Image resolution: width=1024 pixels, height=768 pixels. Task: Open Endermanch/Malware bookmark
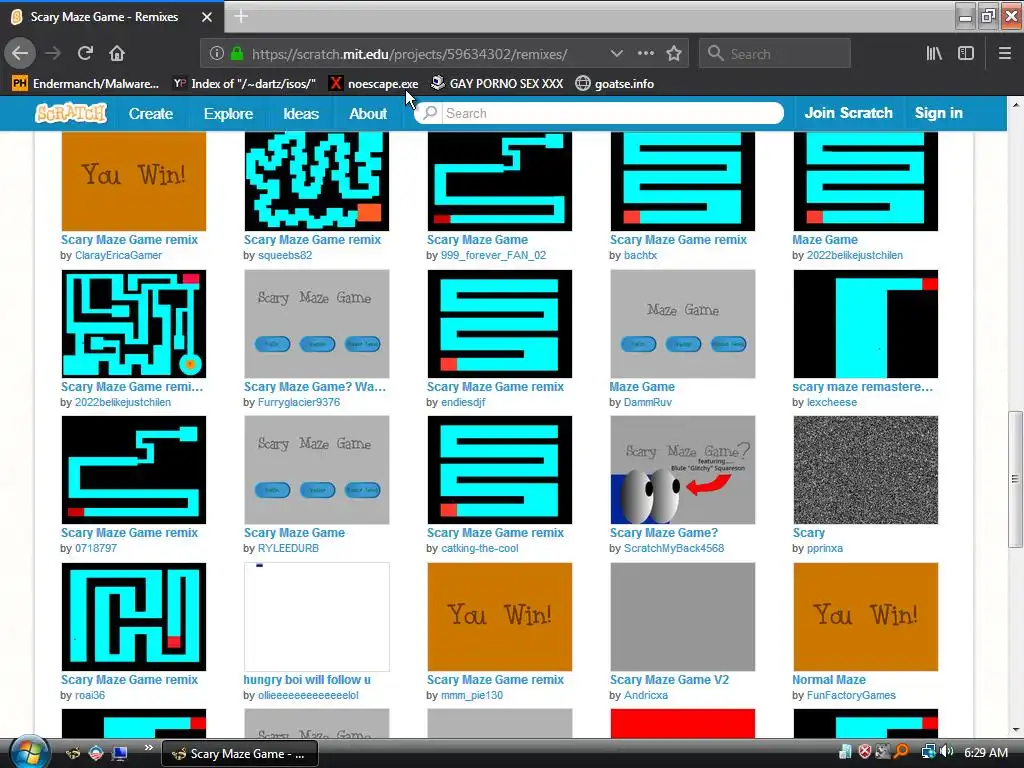(x=86, y=84)
